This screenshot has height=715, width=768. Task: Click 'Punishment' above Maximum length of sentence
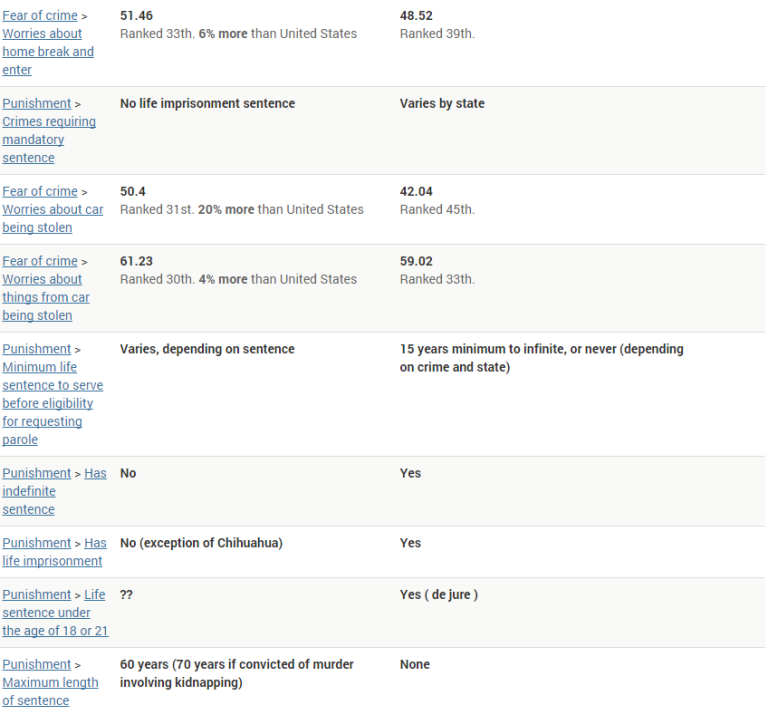(x=37, y=665)
